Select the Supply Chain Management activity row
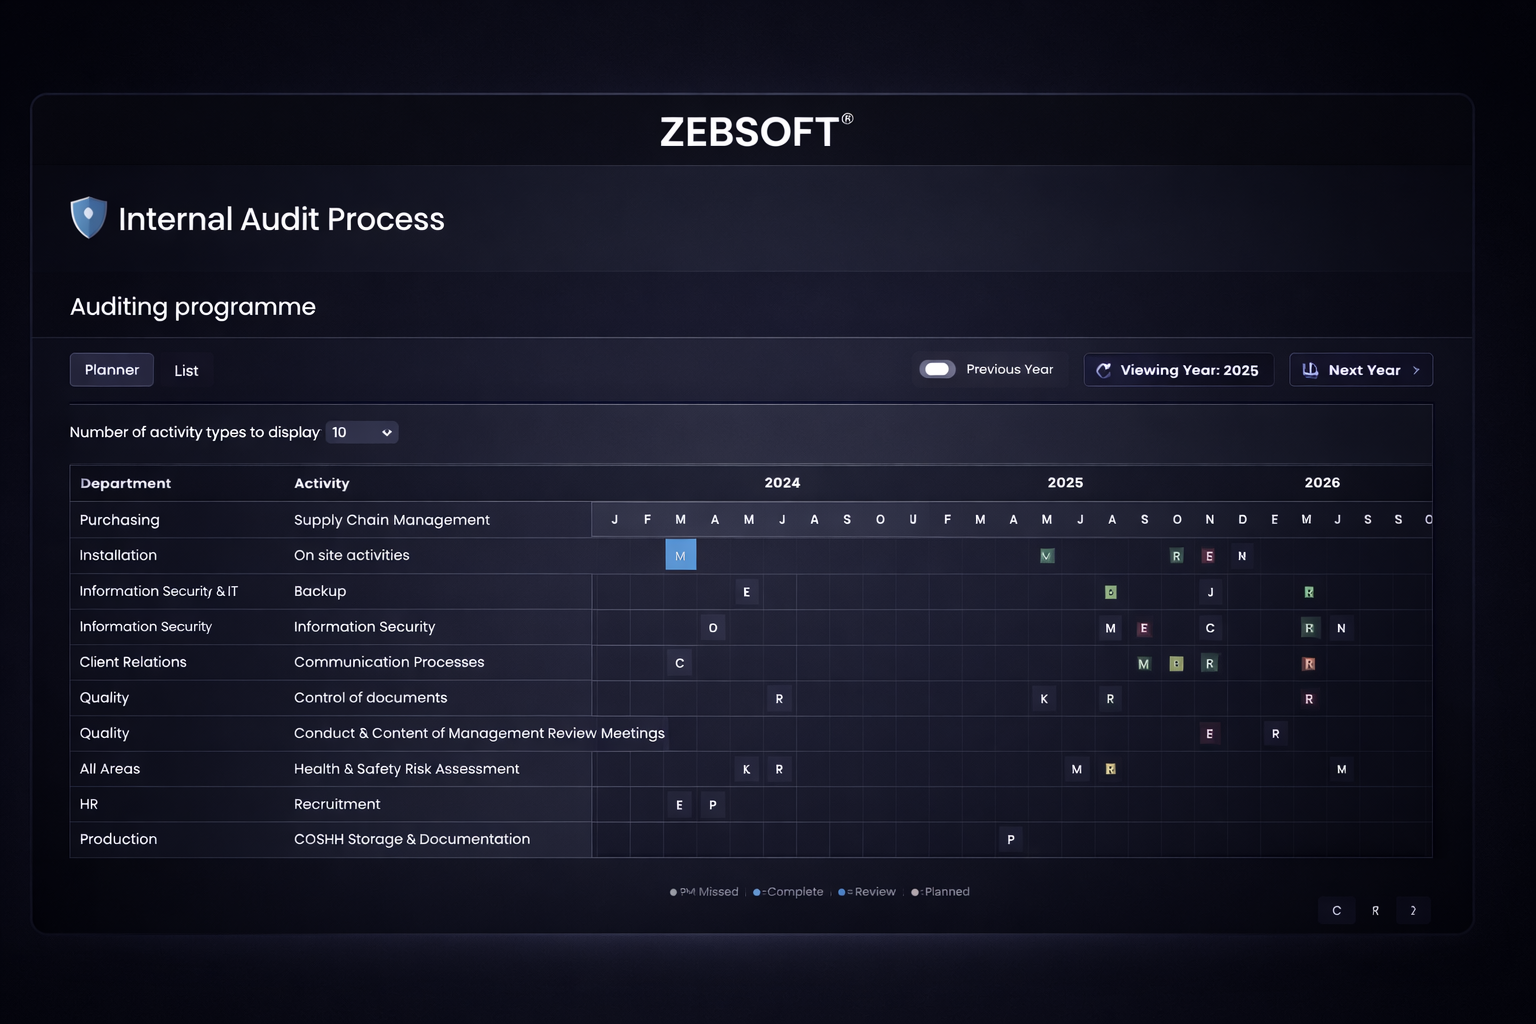The width and height of the screenshot is (1536, 1024). [392, 520]
